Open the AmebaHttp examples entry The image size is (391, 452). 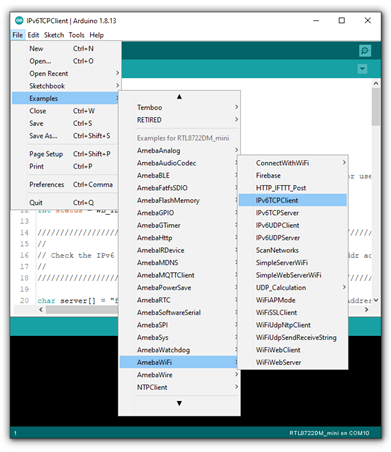(179, 238)
